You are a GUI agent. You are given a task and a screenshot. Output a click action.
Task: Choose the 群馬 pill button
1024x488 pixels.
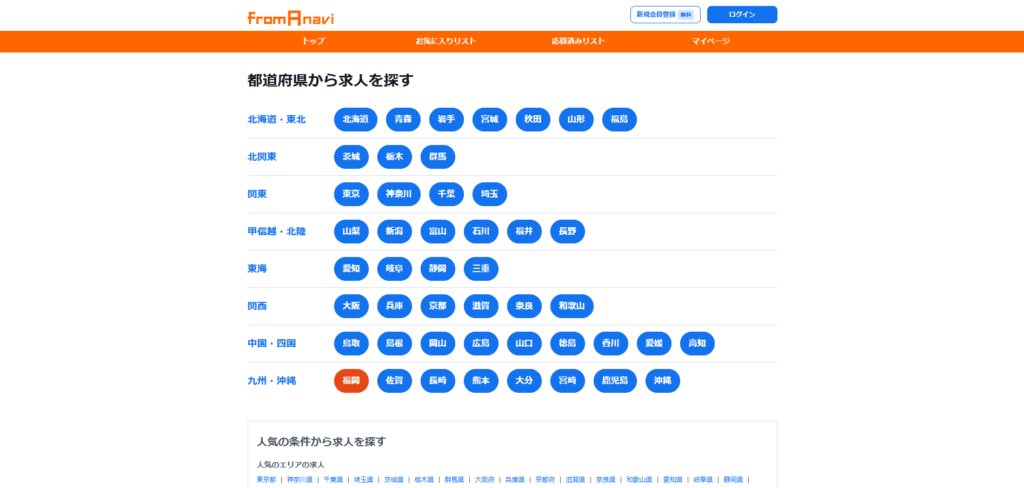point(438,157)
